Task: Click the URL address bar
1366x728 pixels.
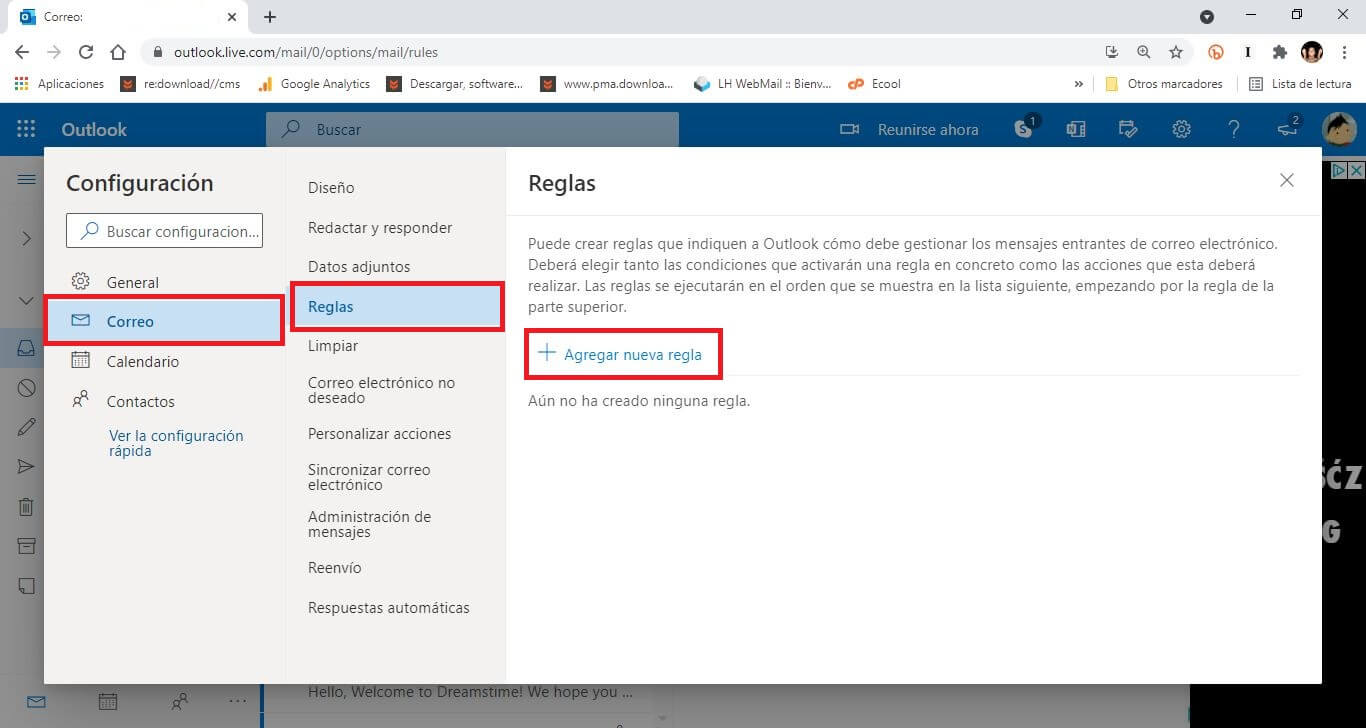Action: tap(620, 52)
